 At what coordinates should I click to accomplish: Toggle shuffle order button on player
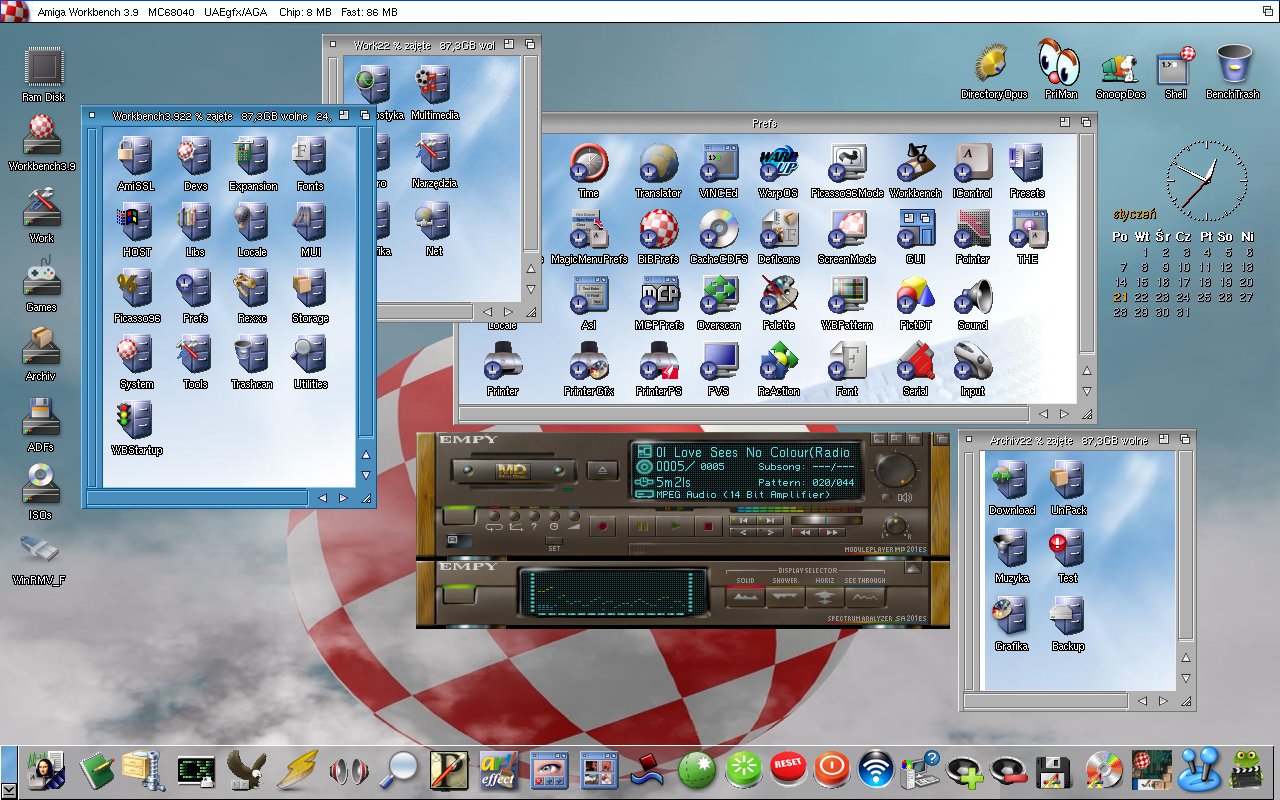pos(514,516)
